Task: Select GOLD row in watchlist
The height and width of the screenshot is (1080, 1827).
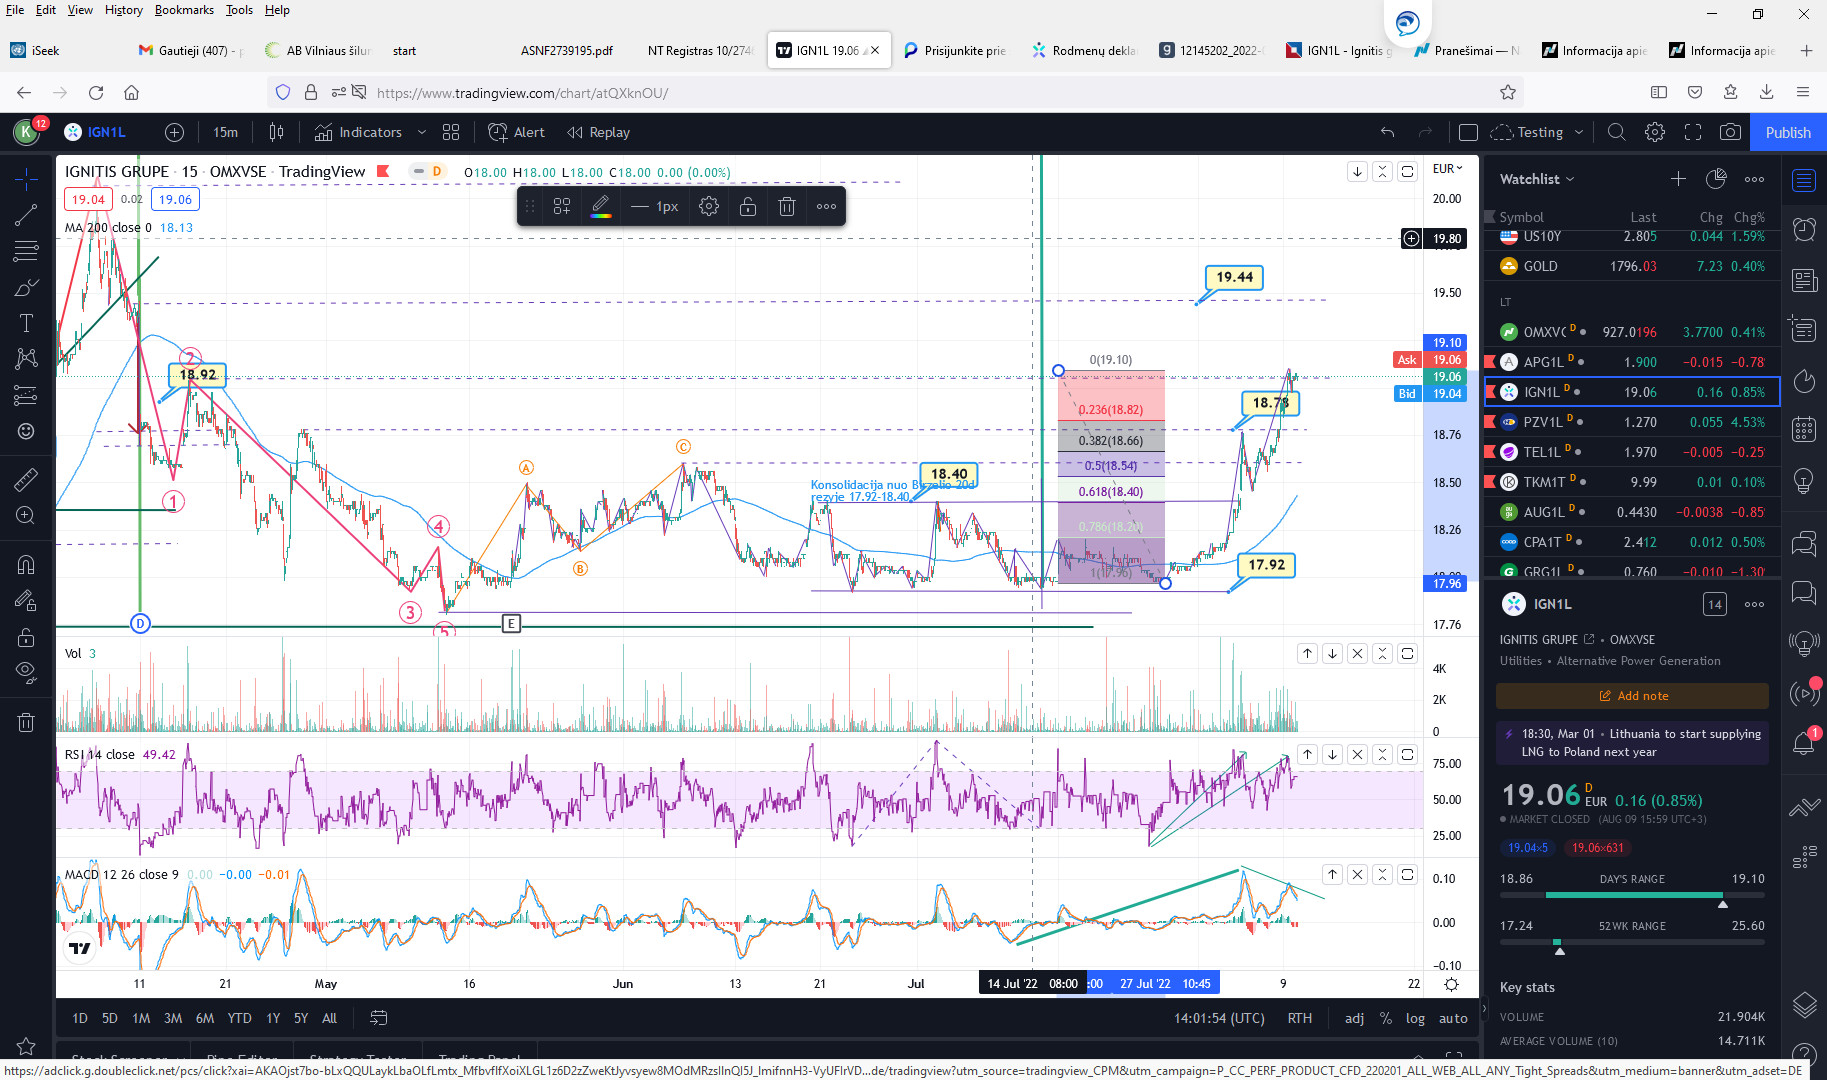Action: [1632, 266]
